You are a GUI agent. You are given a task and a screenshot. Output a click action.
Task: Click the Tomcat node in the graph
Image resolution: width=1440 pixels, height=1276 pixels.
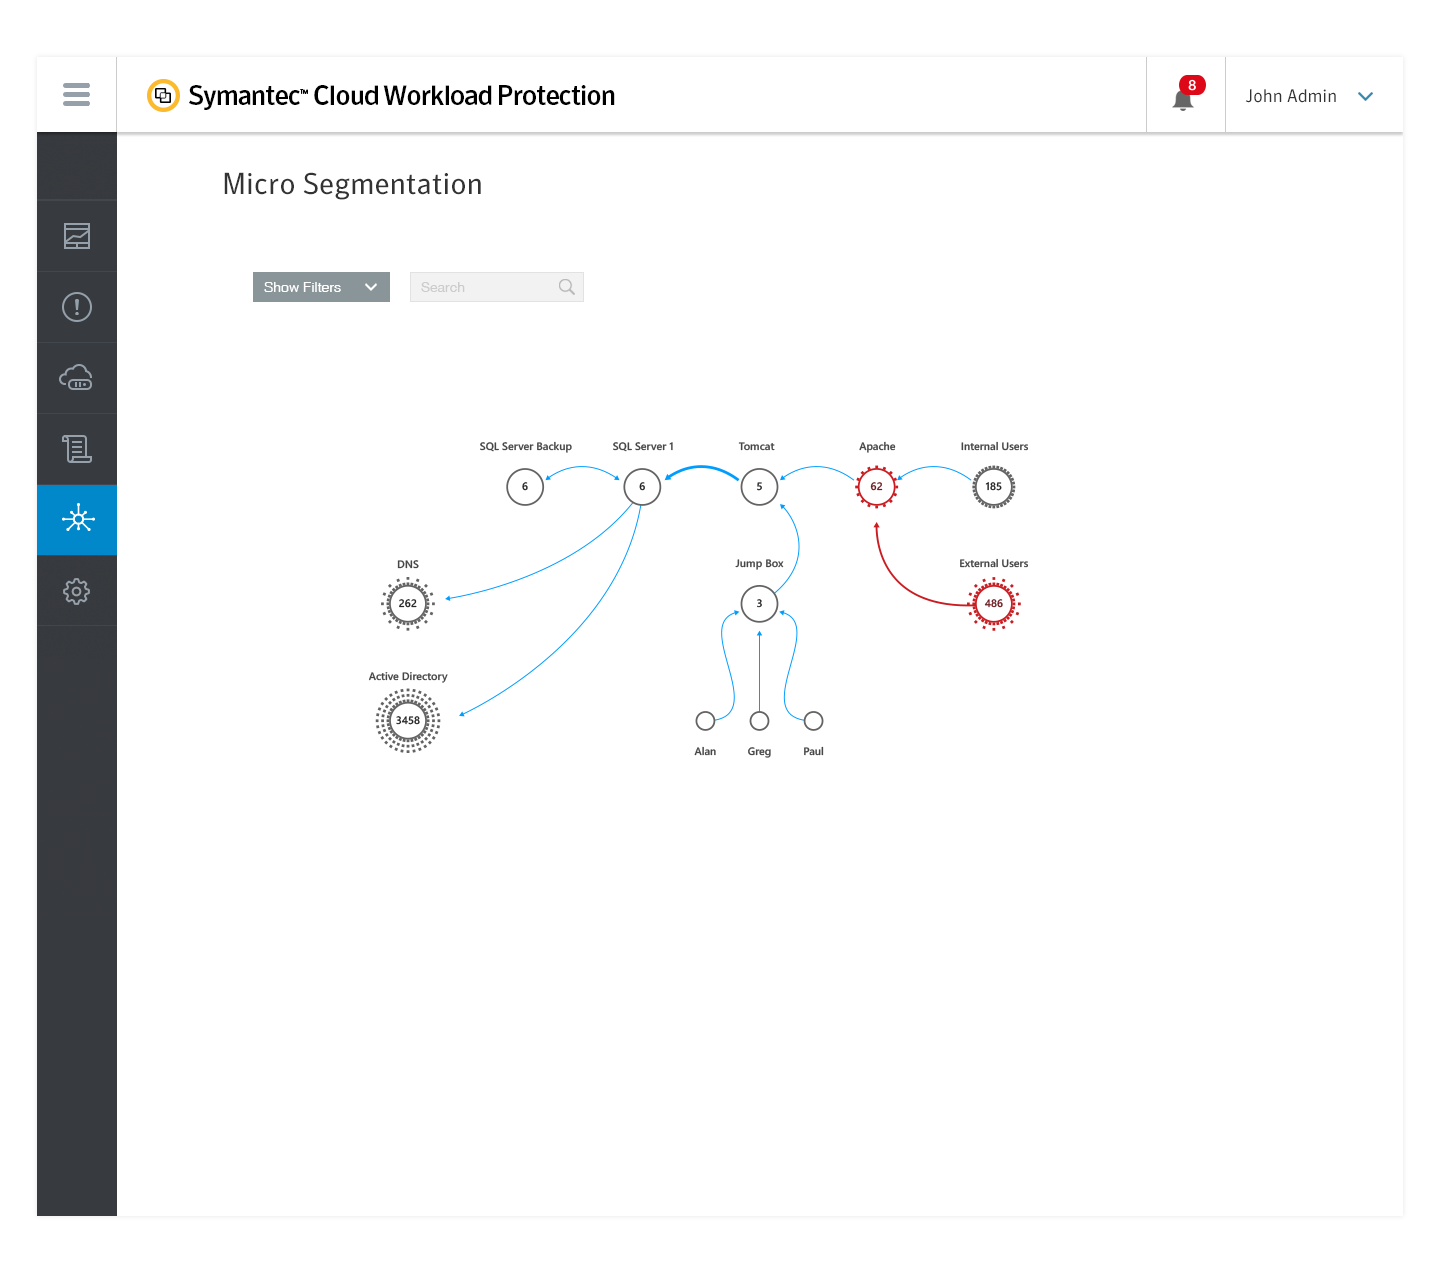(759, 487)
